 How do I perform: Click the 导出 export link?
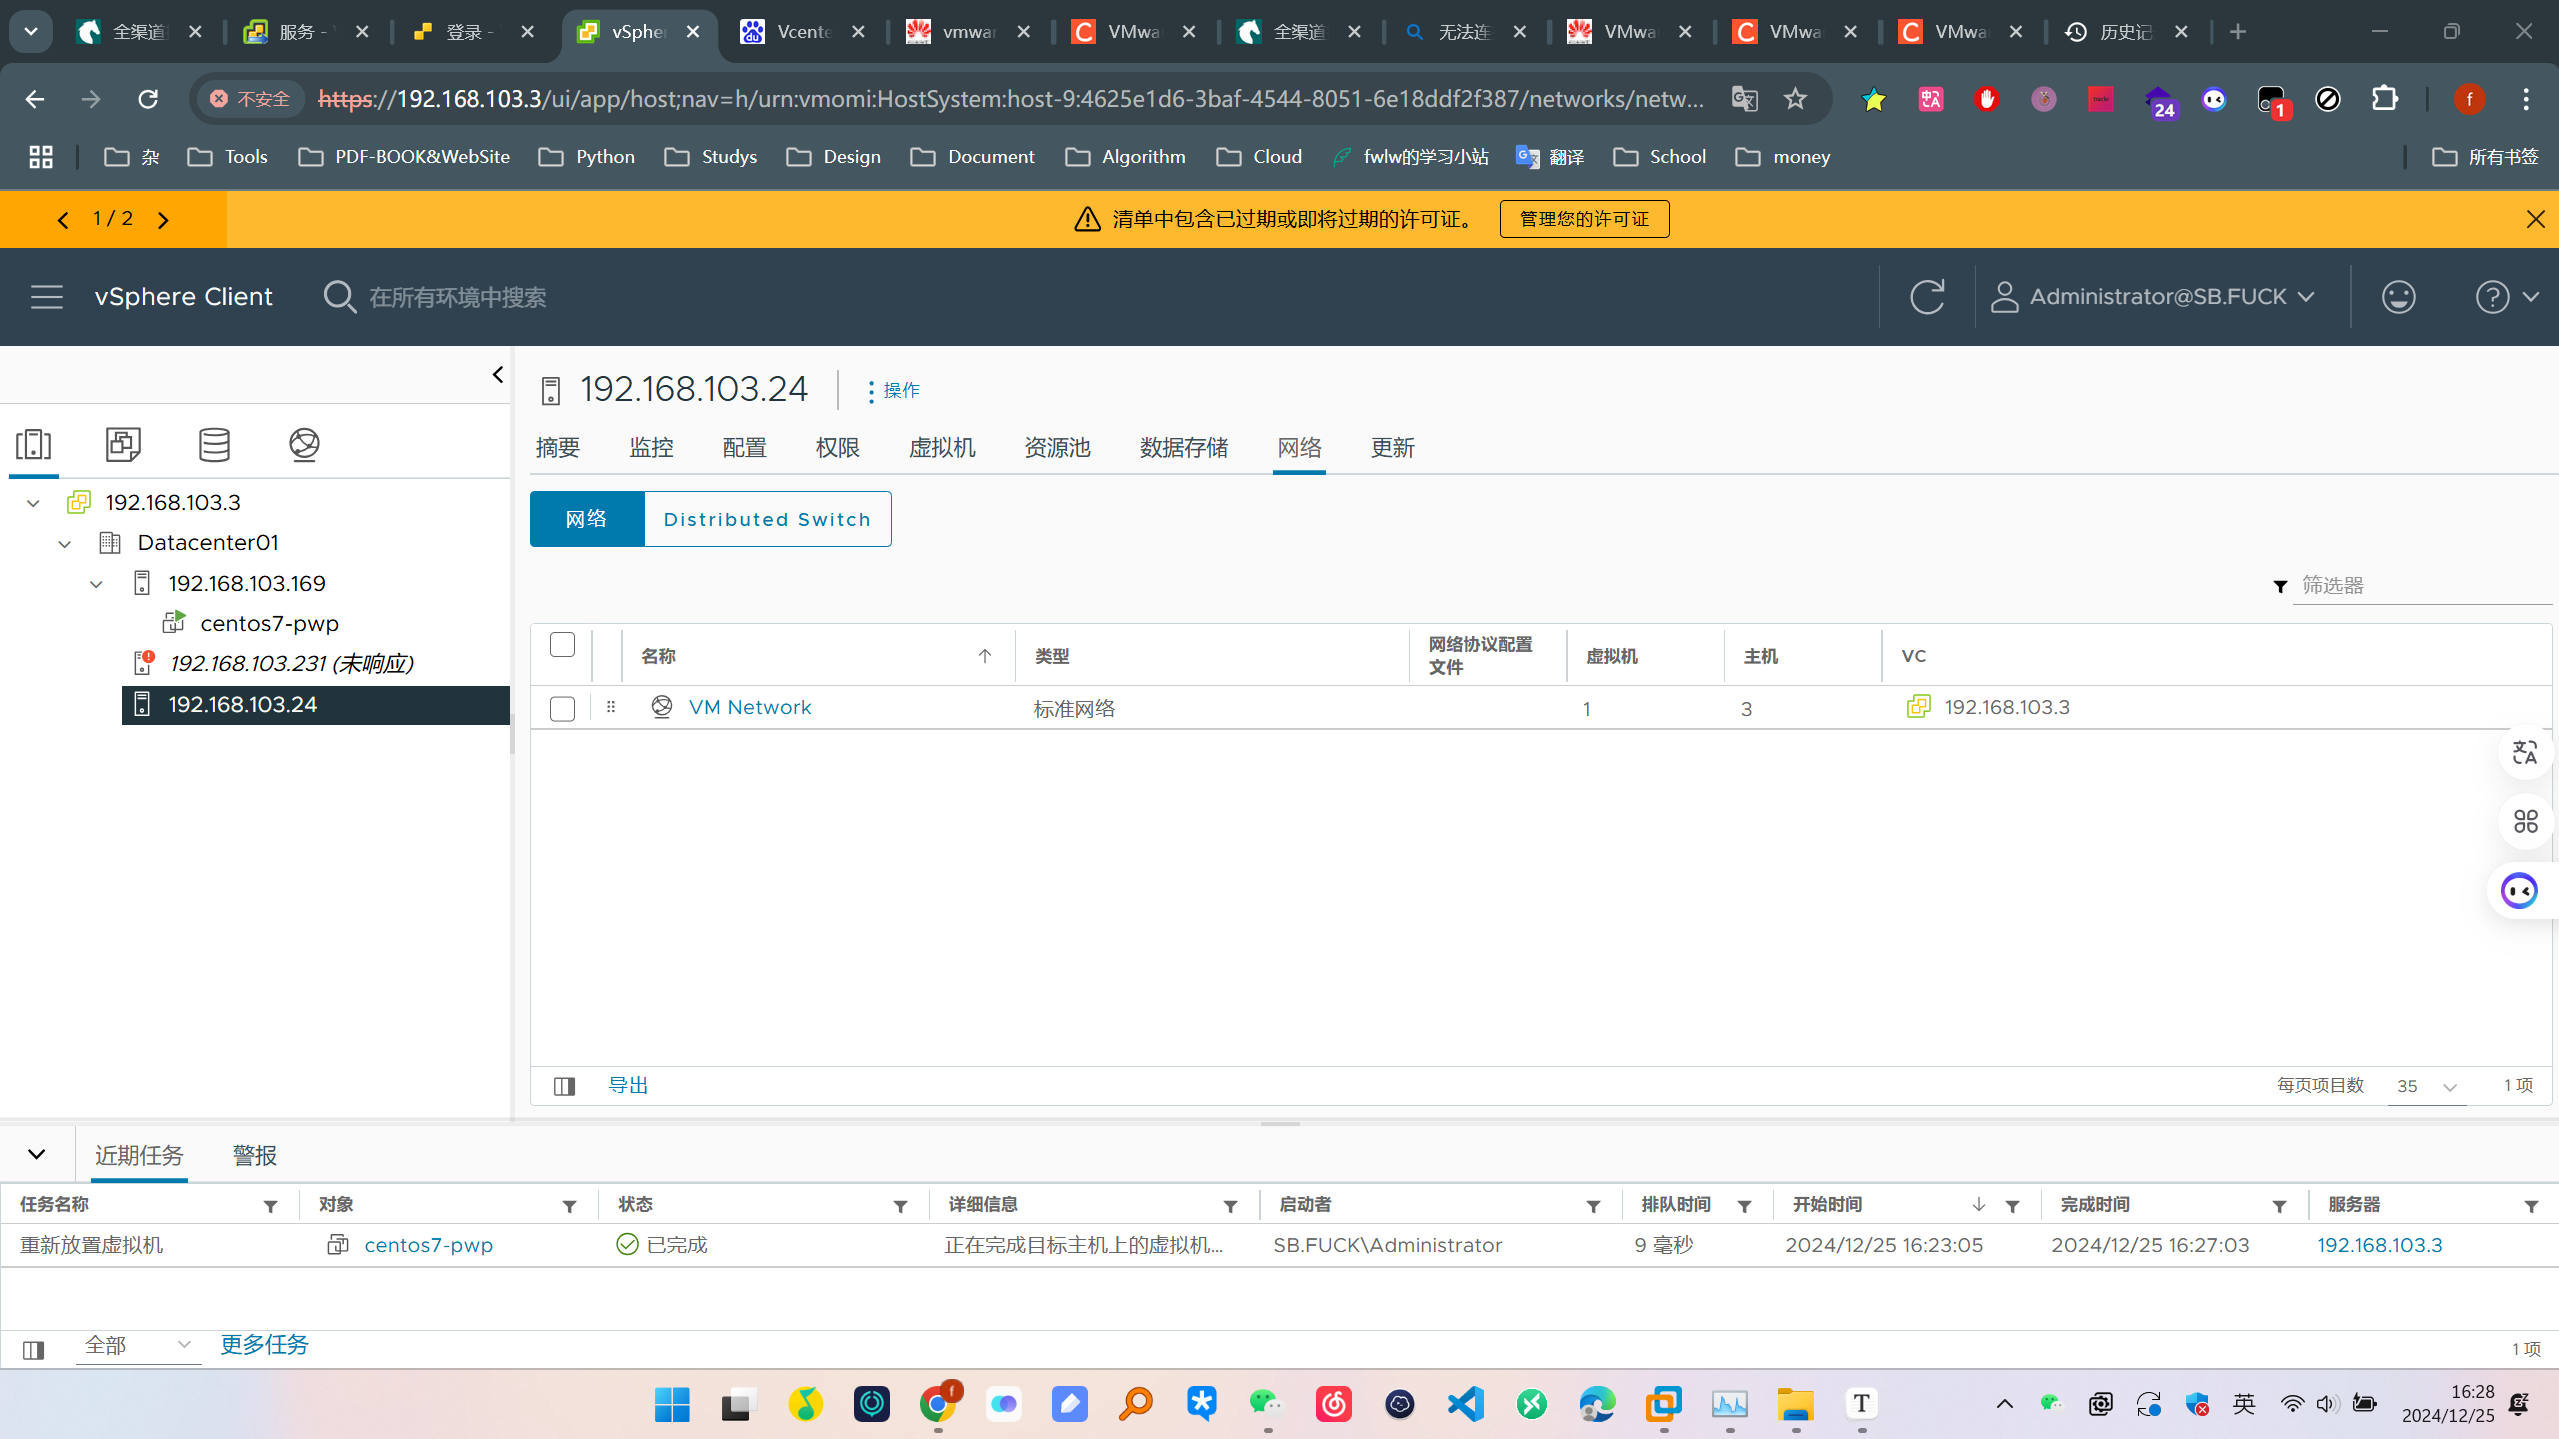tap(628, 1086)
